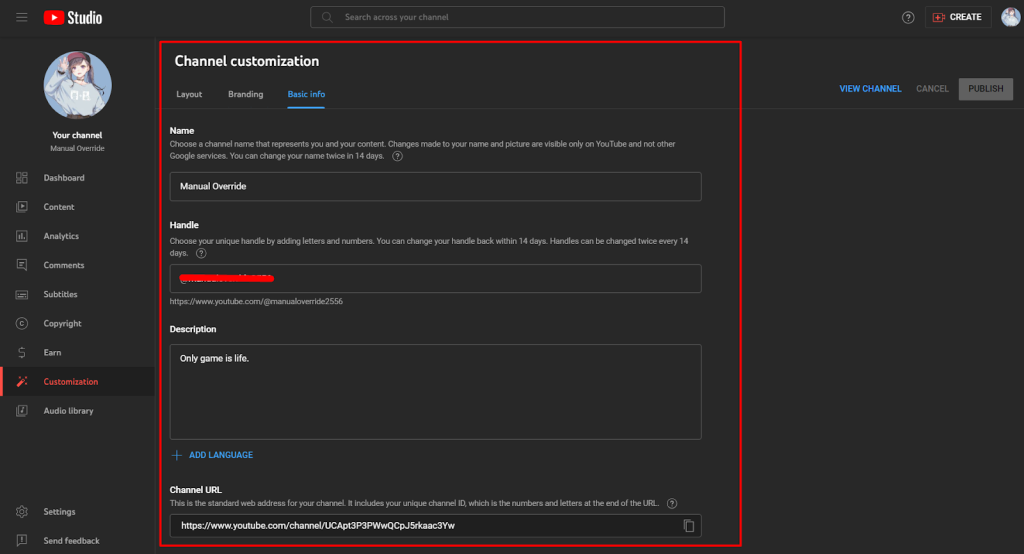Click the CREATE button
This screenshot has height=554, width=1024.
click(x=957, y=17)
